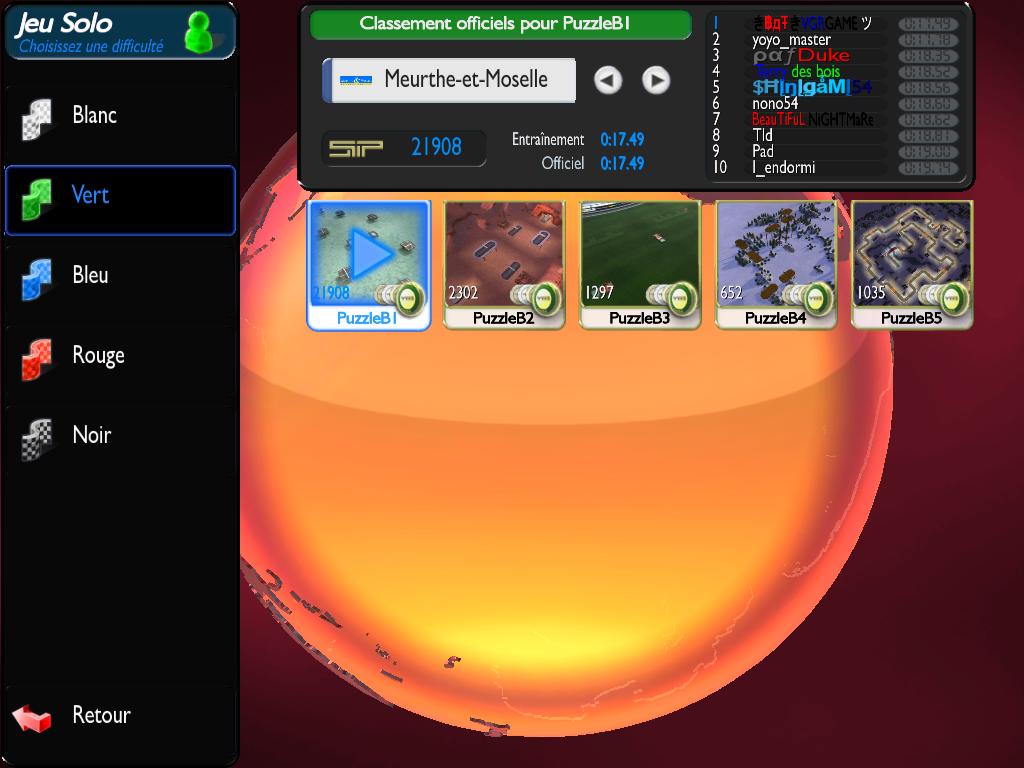The image size is (1024, 768).
Task: Select the black flag Noir icon
Action: 37,439
